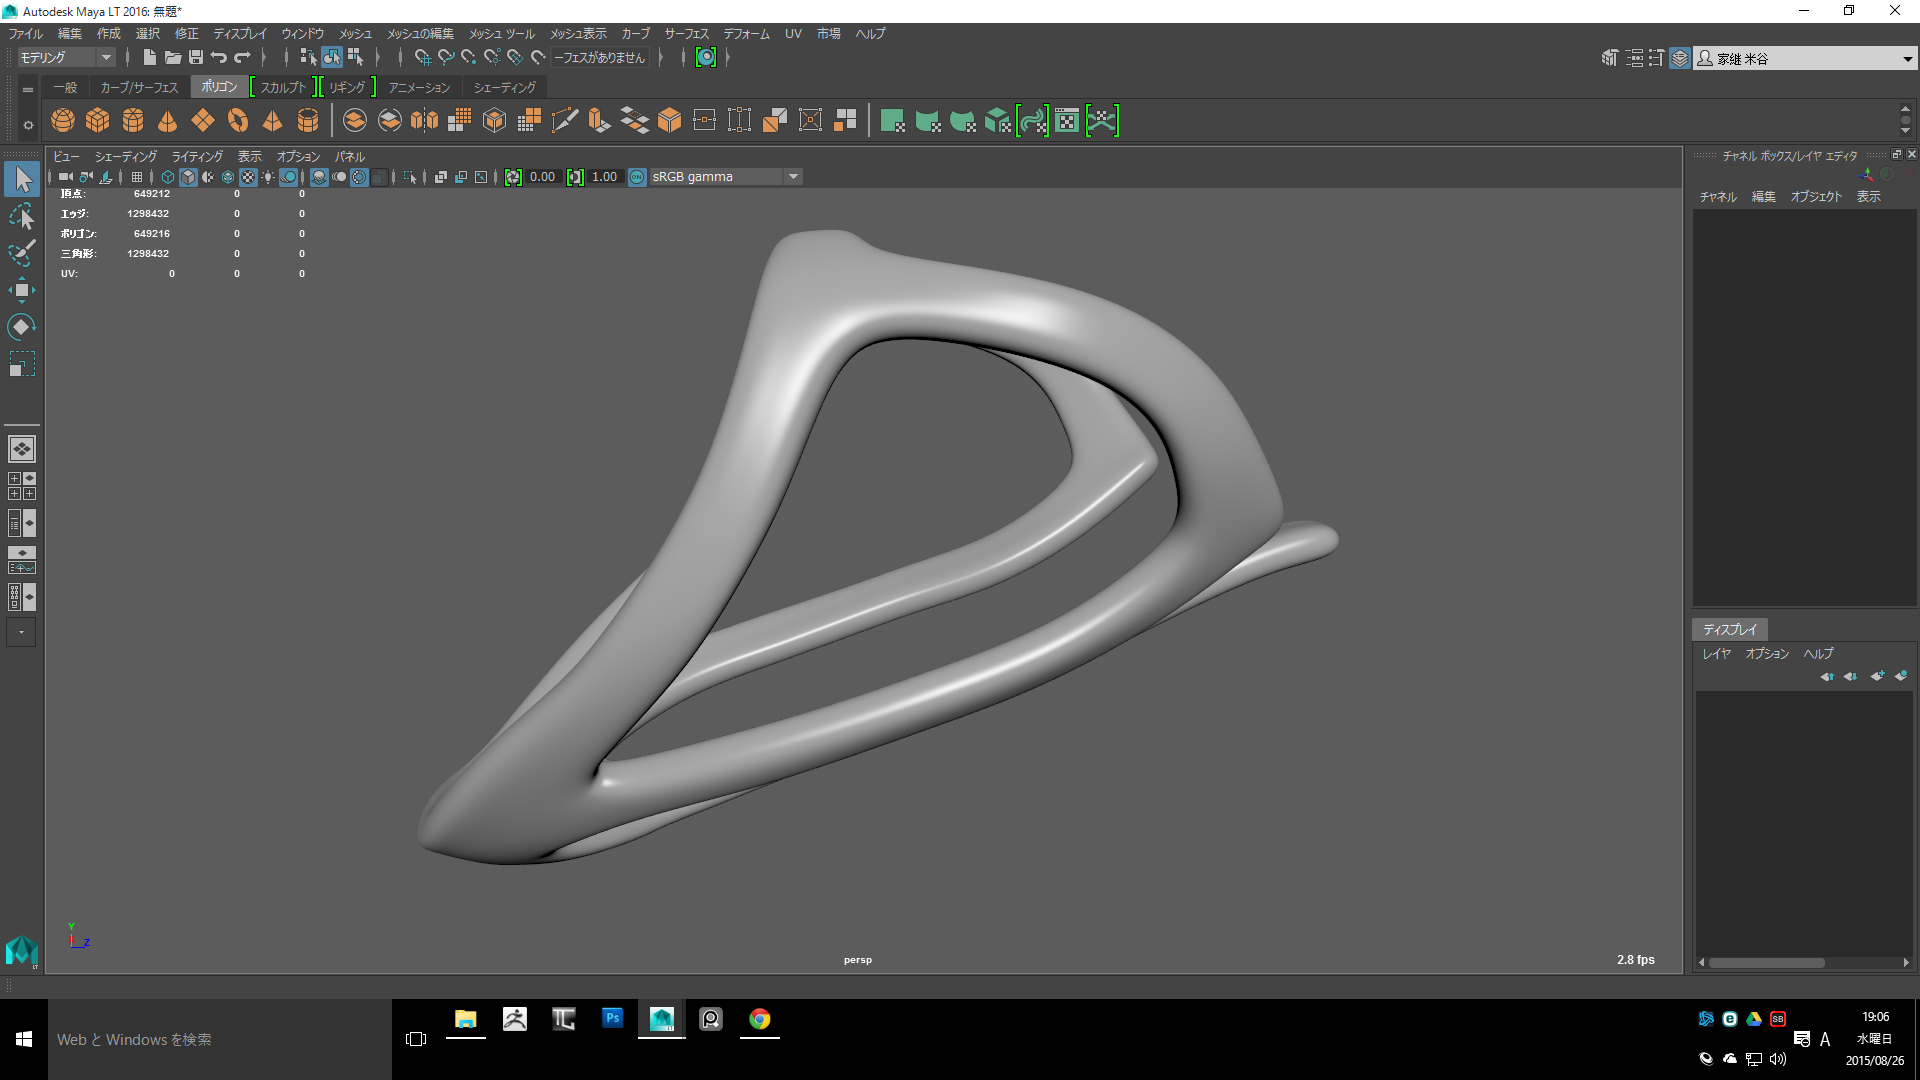Image resolution: width=1920 pixels, height=1080 pixels.
Task: Click the Save Scene disk icon
Action: [x=196, y=58]
